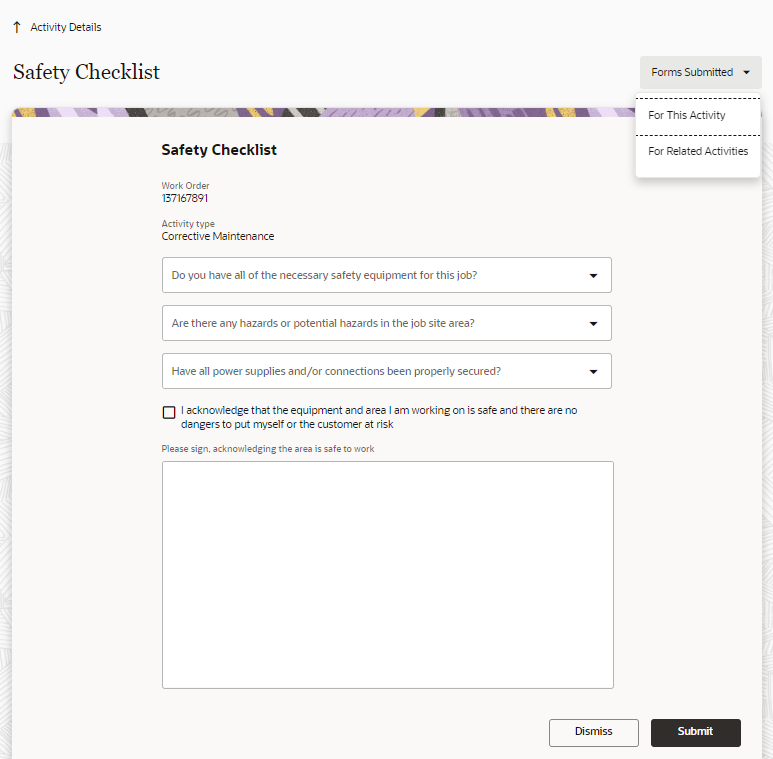Check the safety acknowledgement checkbox
Image resolution: width=773 pixels, height=759 pixels.
[169, 412]
